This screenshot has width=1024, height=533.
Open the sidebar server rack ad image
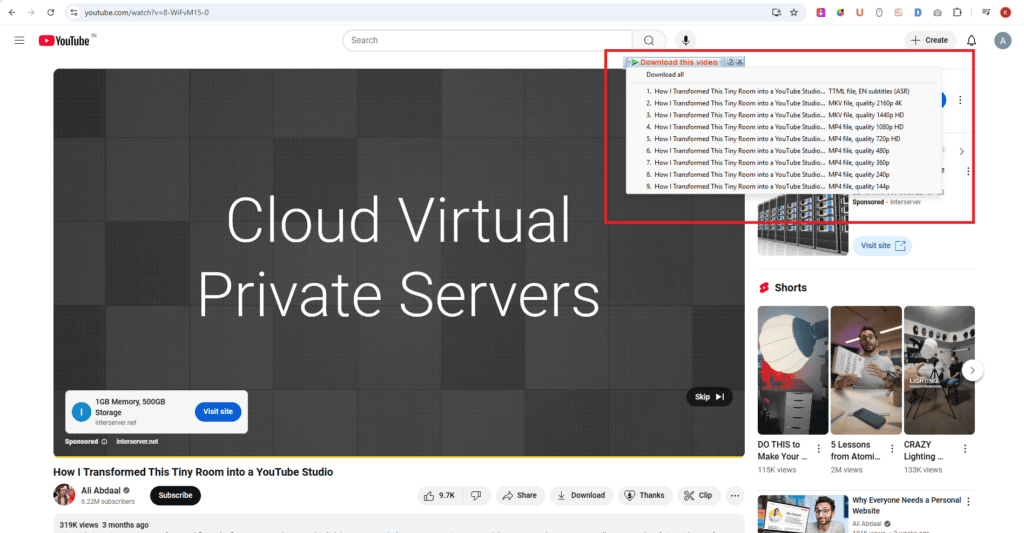tap(803, 225)
